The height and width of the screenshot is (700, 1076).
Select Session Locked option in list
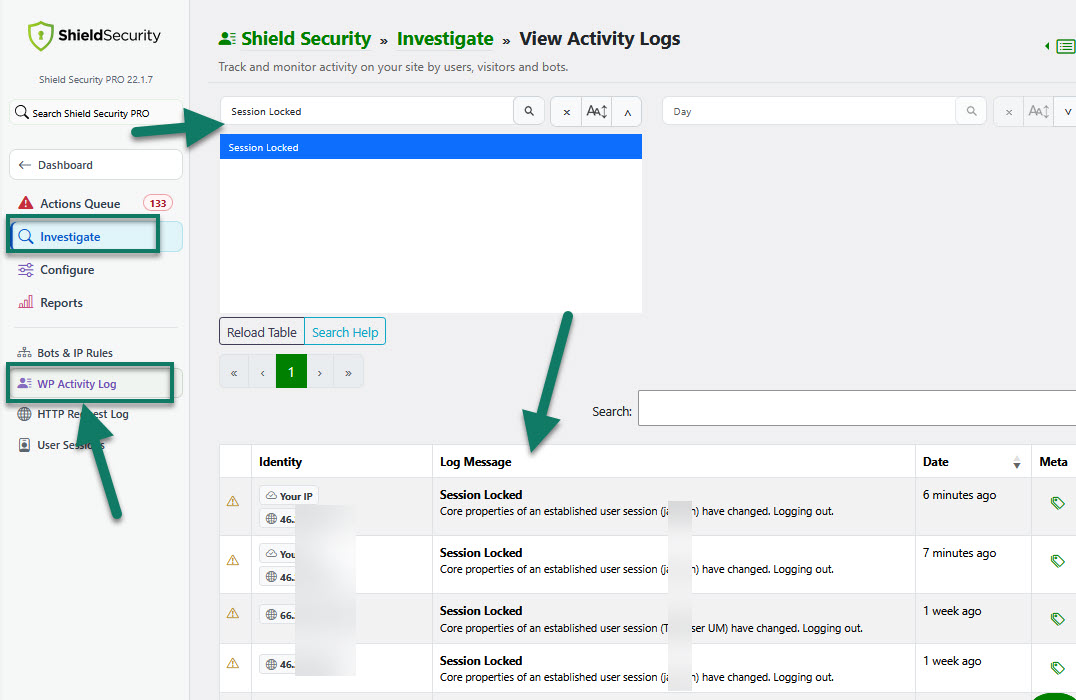[x=431, y=147]
